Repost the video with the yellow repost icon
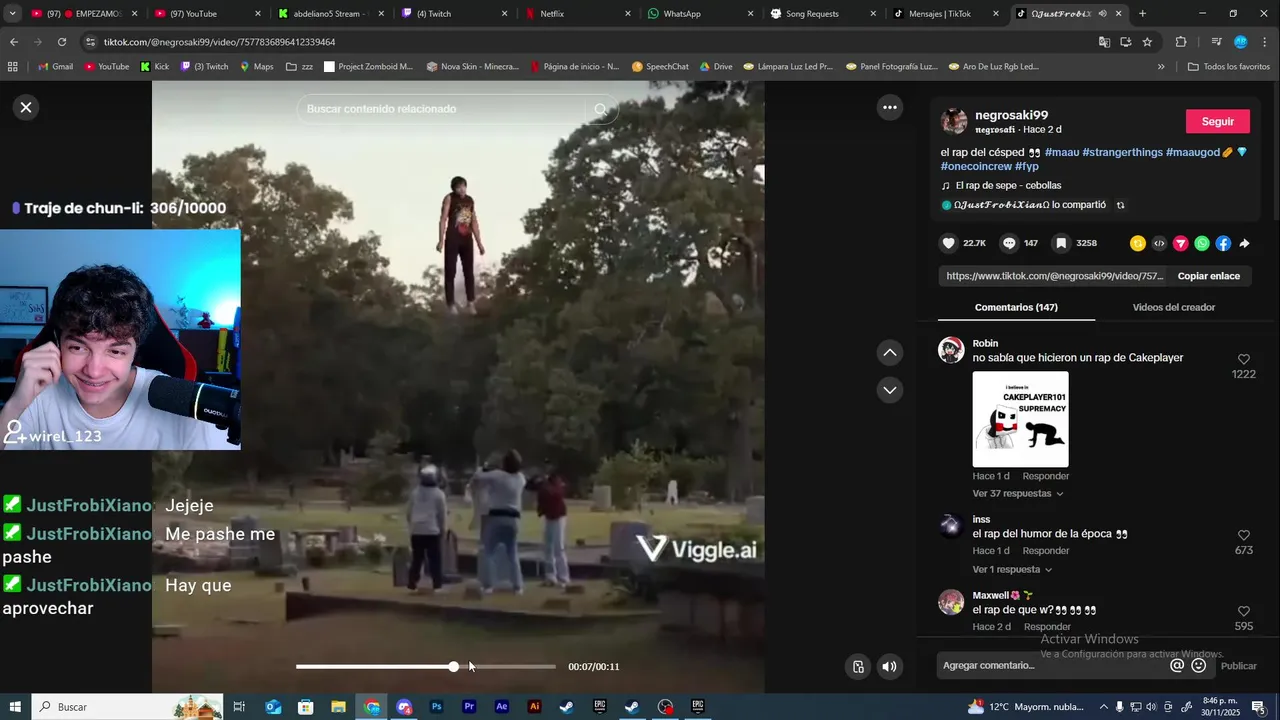1280x720 pixels. pos(1137,243)
